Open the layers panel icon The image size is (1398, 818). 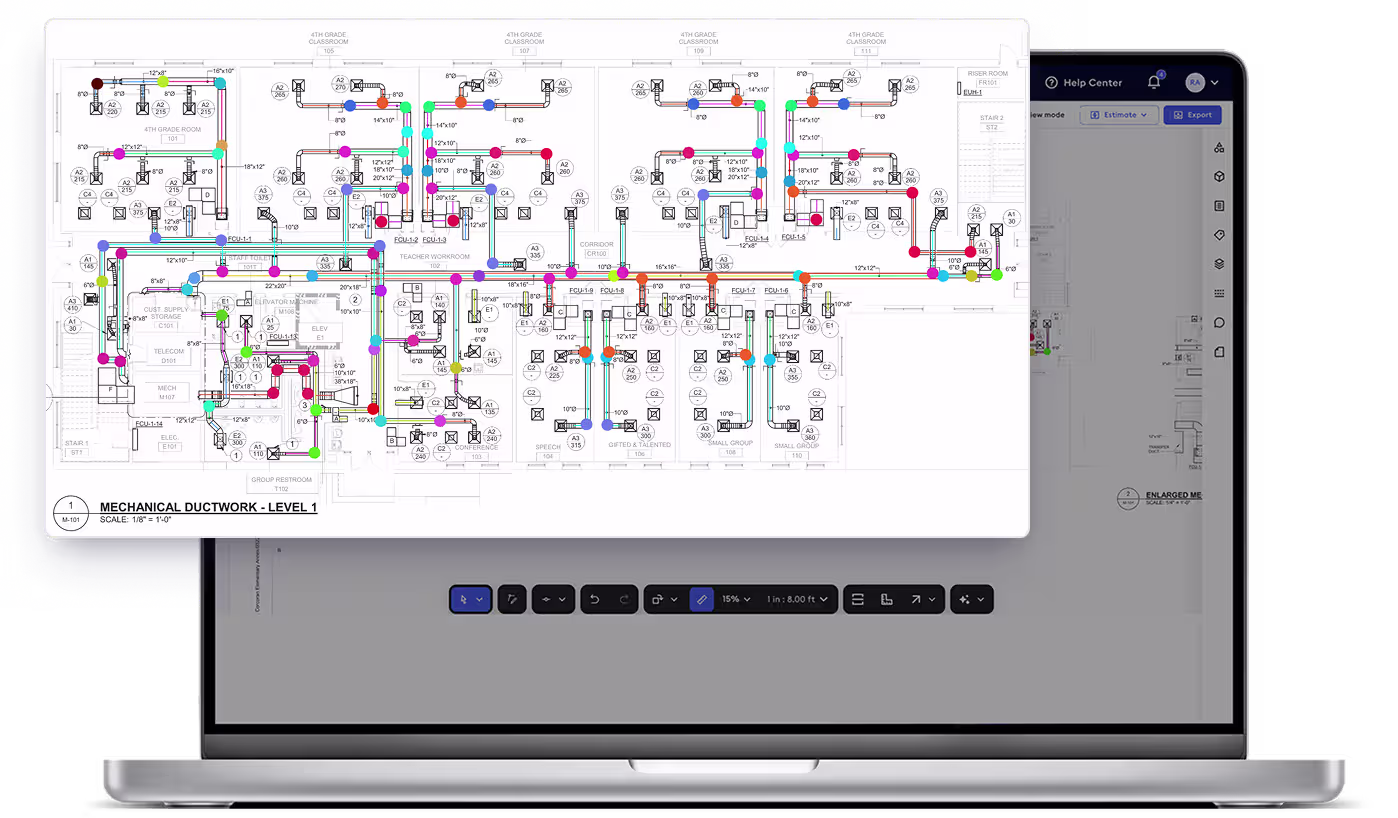[x=1219, y=264]
